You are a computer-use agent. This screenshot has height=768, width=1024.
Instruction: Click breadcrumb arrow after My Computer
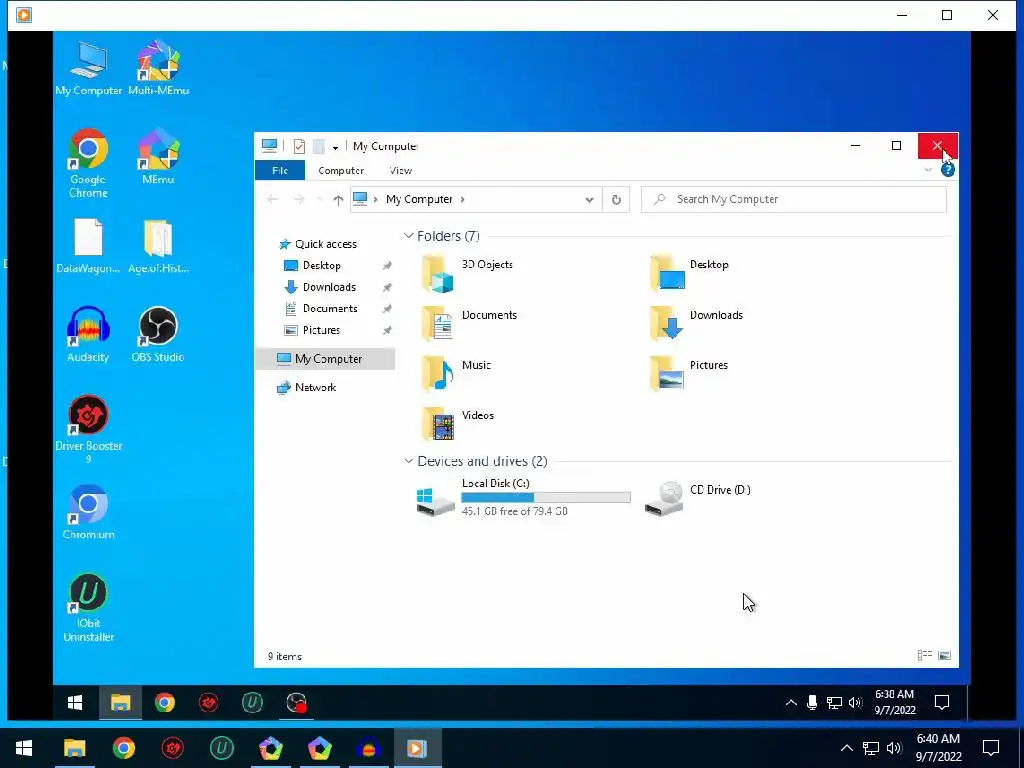[x=462, y=199]
